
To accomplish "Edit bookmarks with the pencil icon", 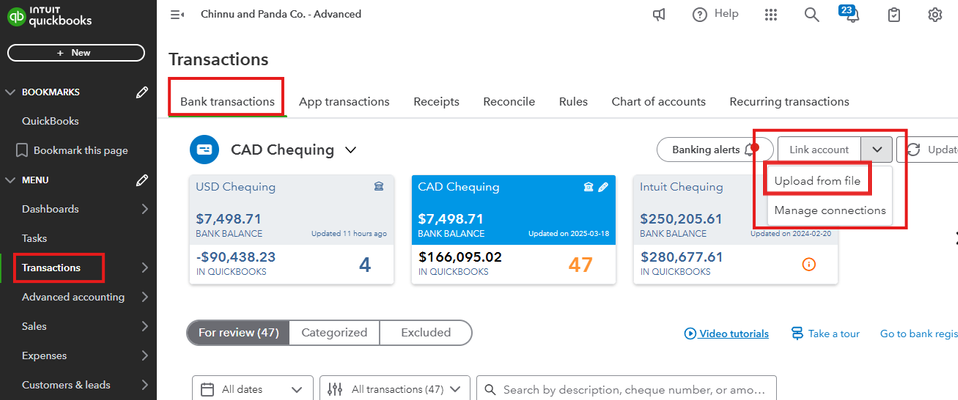I will pos(142,92).
